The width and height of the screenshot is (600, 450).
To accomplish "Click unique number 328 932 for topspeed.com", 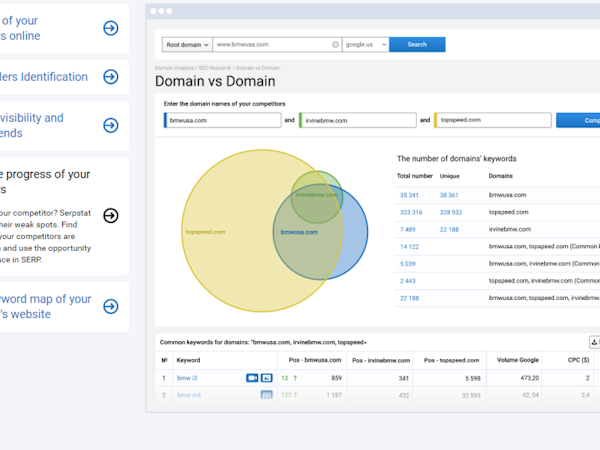I will (x=451, y=212).
